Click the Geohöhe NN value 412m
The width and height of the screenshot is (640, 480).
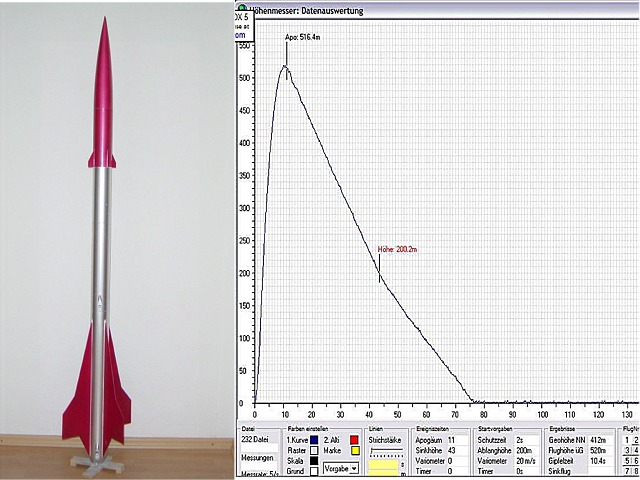(598, 440)
